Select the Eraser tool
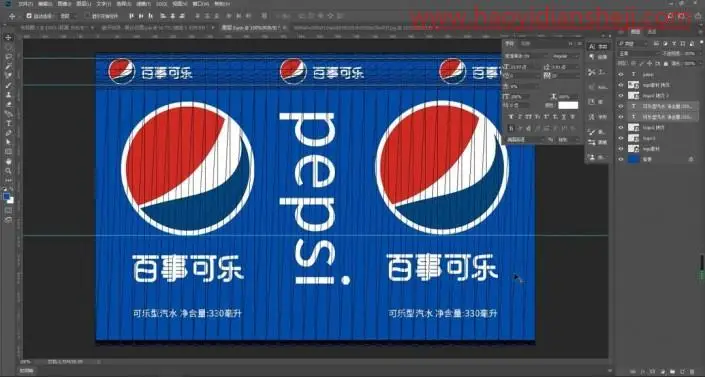 (8, 104)
